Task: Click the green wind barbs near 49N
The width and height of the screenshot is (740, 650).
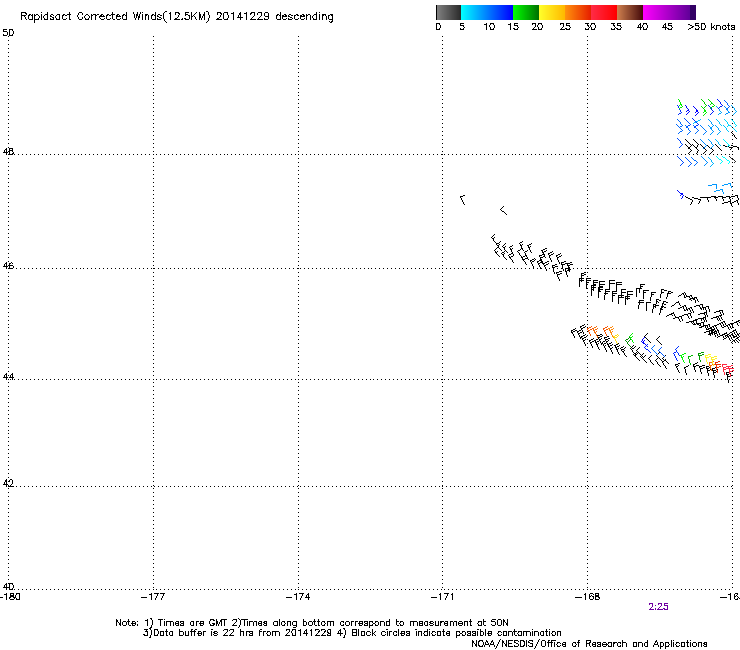Action: tap(707, 107)
